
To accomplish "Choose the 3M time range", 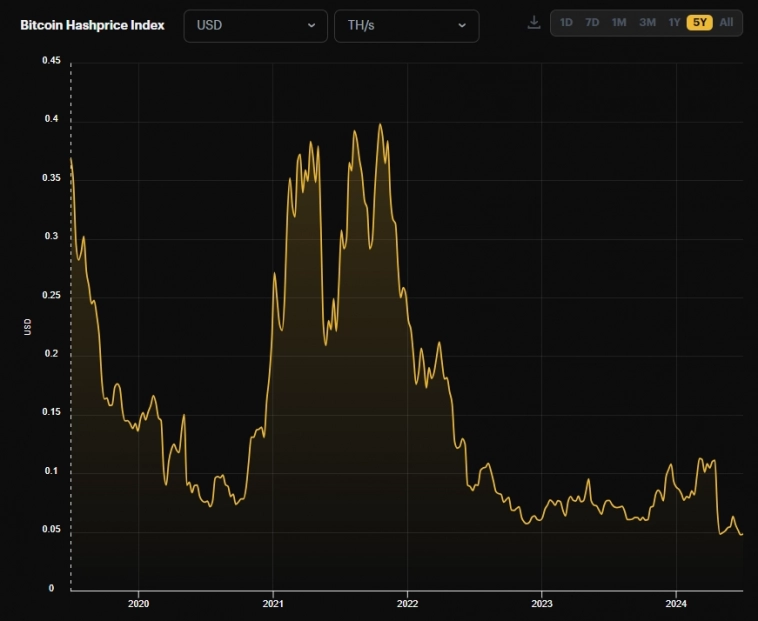I will pyautogui.click(x=647, y=22).
